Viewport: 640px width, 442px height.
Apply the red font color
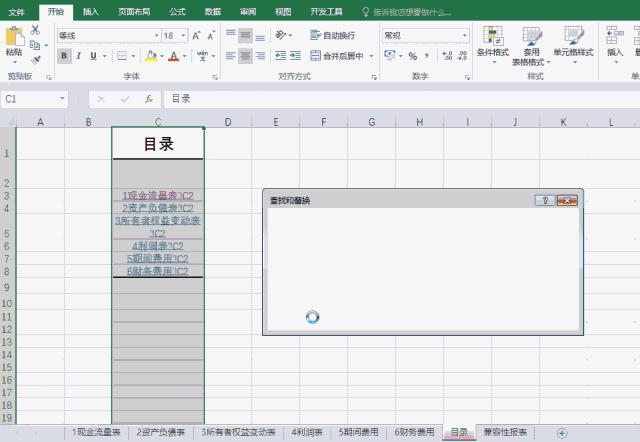coord(174,56)
